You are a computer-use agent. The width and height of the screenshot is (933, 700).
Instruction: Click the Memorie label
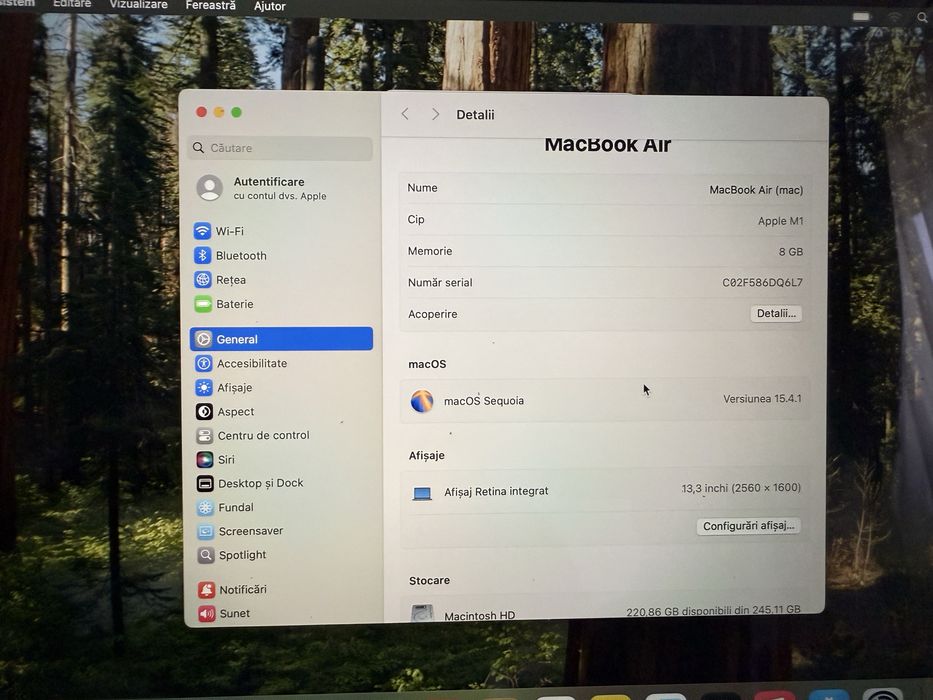click(430, 251)
